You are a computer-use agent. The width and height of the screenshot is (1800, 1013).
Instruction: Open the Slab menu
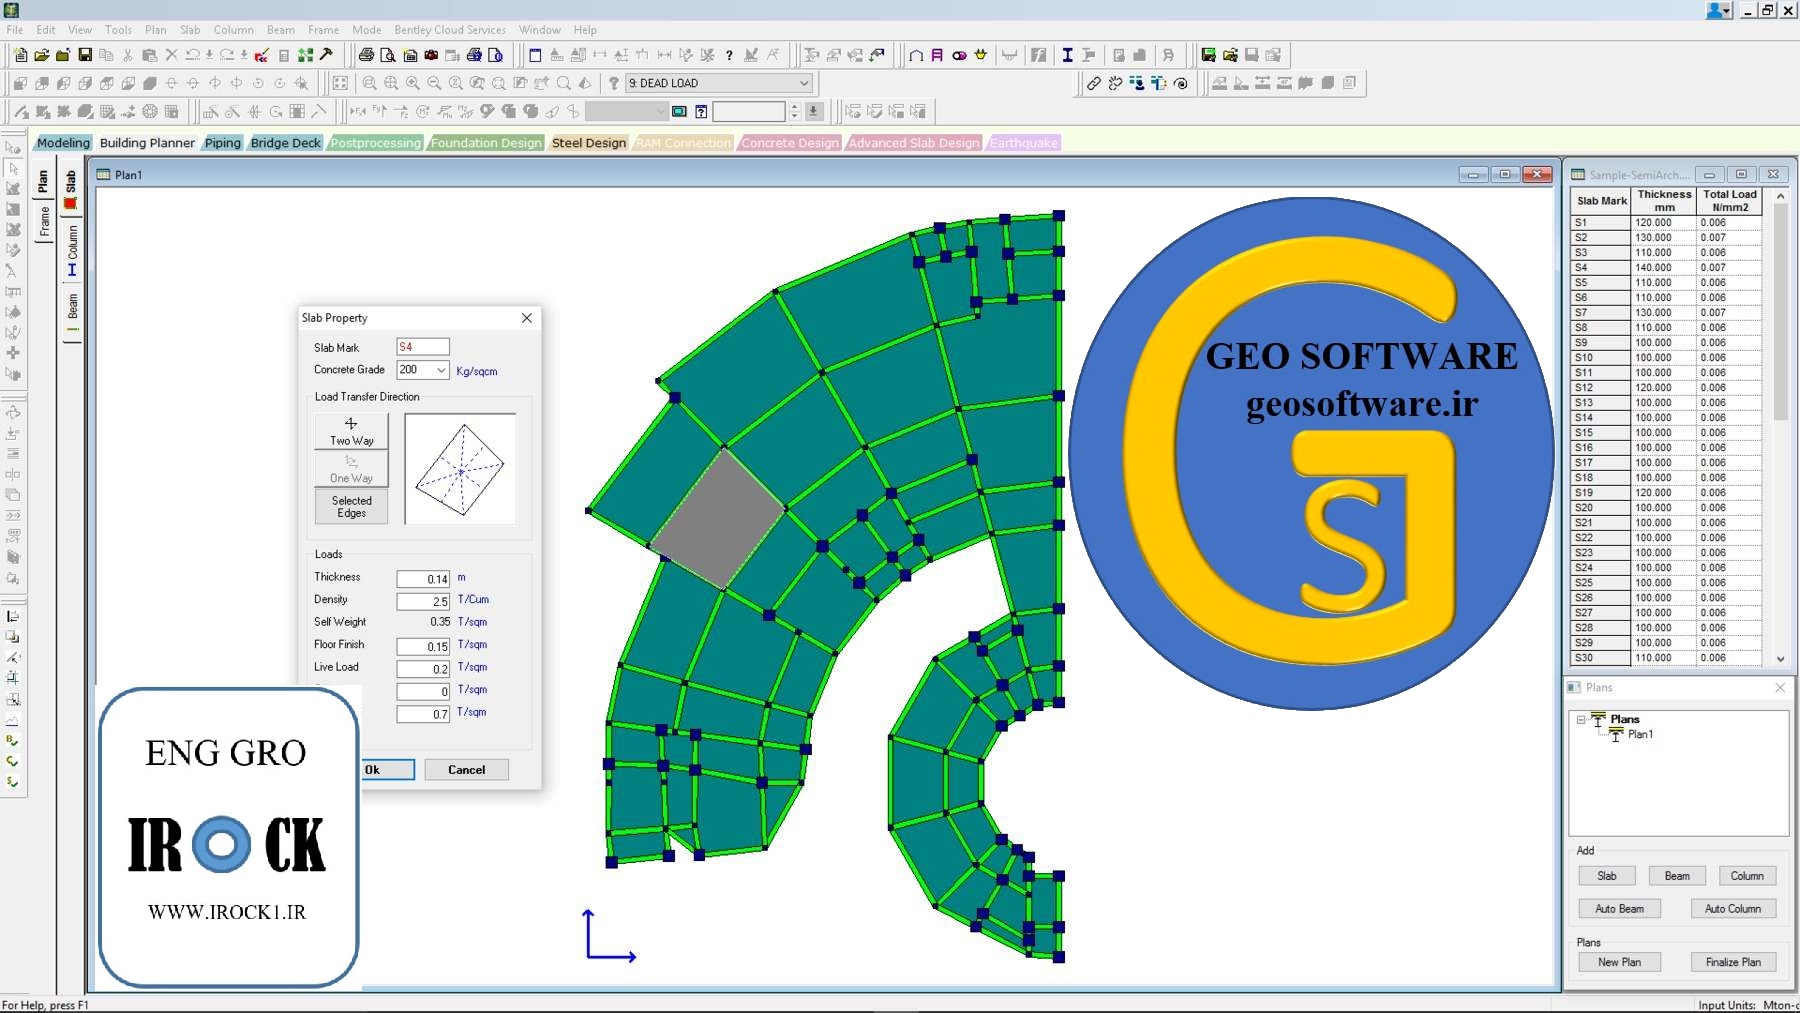pyautogui.click(x=189, y=29)
